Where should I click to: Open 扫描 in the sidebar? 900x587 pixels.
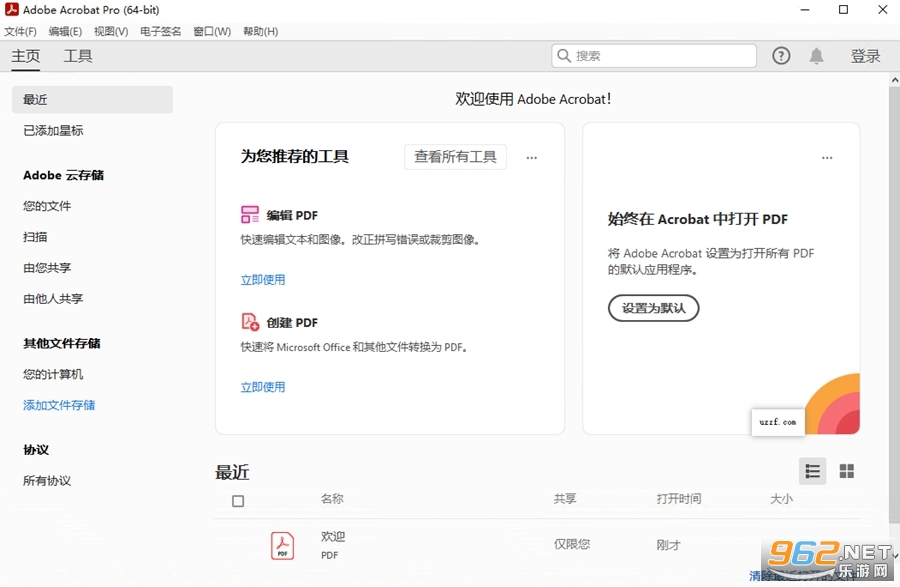coord(35,237)
